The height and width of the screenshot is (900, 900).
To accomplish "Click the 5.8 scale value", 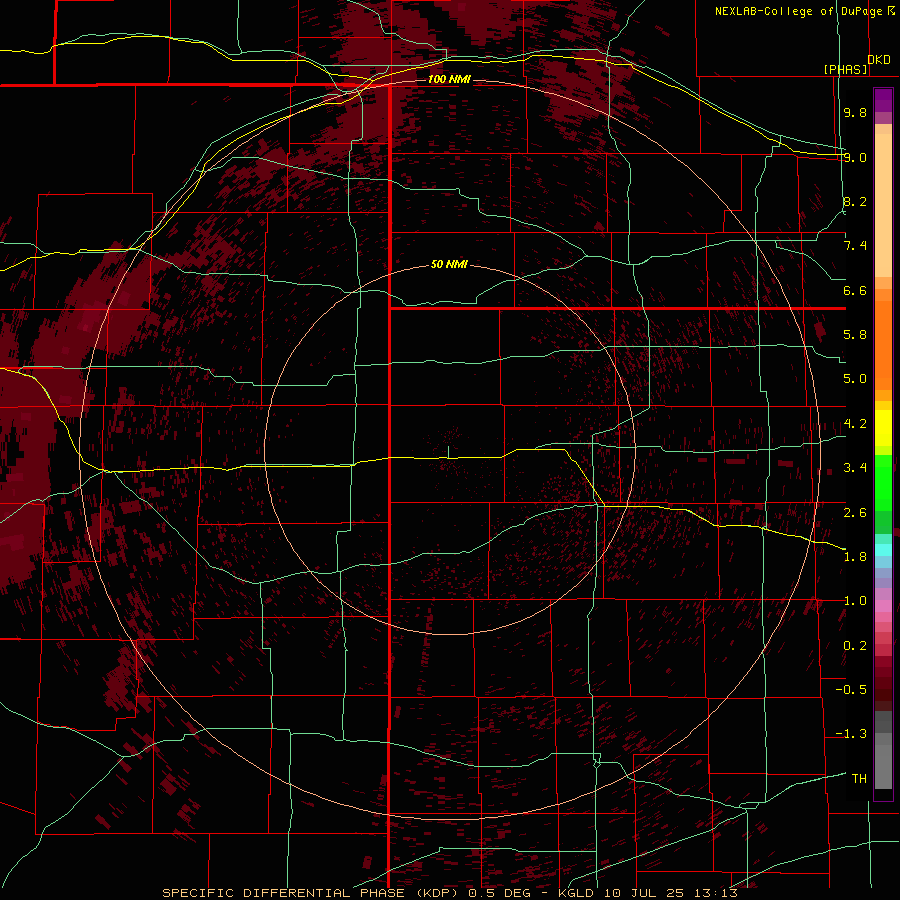I will tap(855, 335).
